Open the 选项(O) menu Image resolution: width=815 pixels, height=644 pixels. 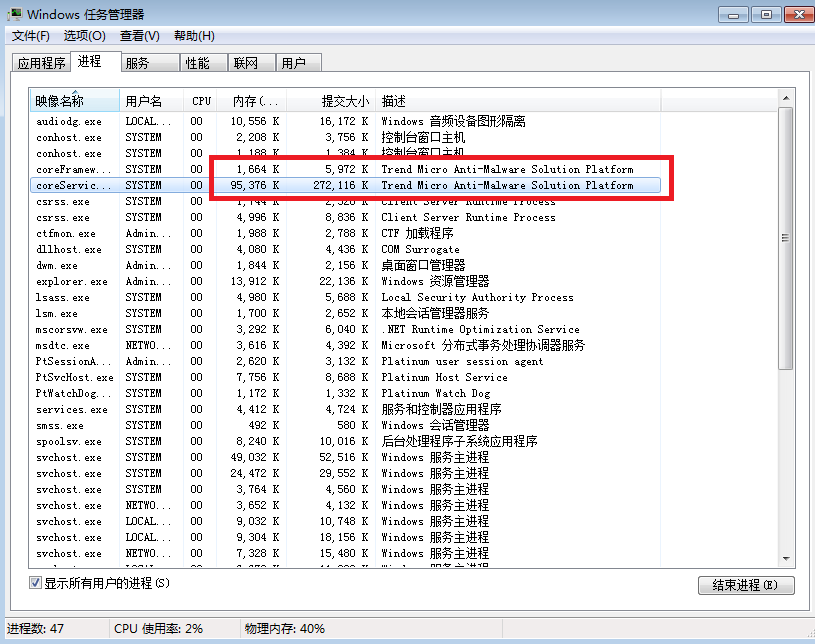84,36
